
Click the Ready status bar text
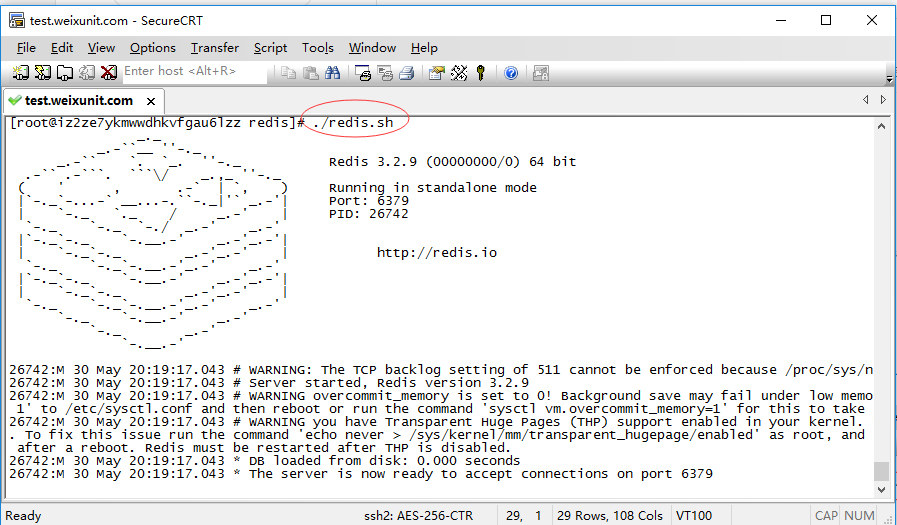tap(23, 516)
